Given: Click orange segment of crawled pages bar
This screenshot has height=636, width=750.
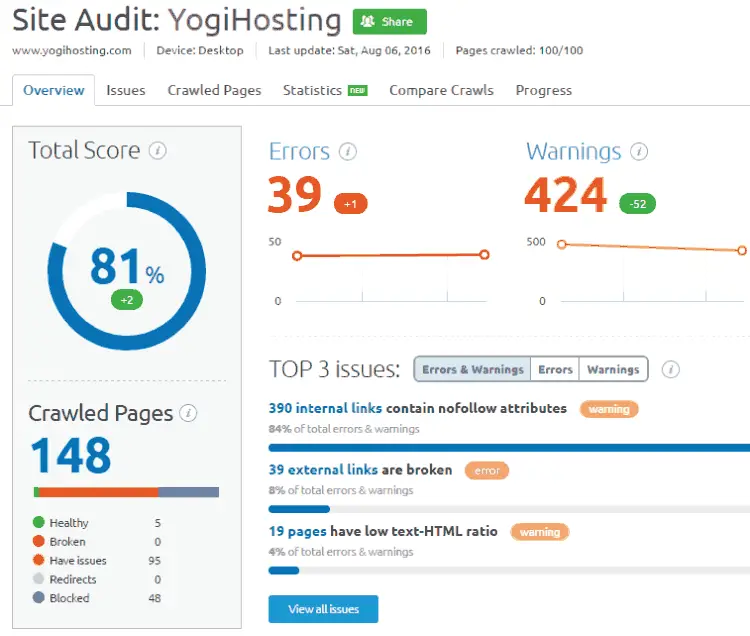Looking at the screenshot, I should pos(99,492).
